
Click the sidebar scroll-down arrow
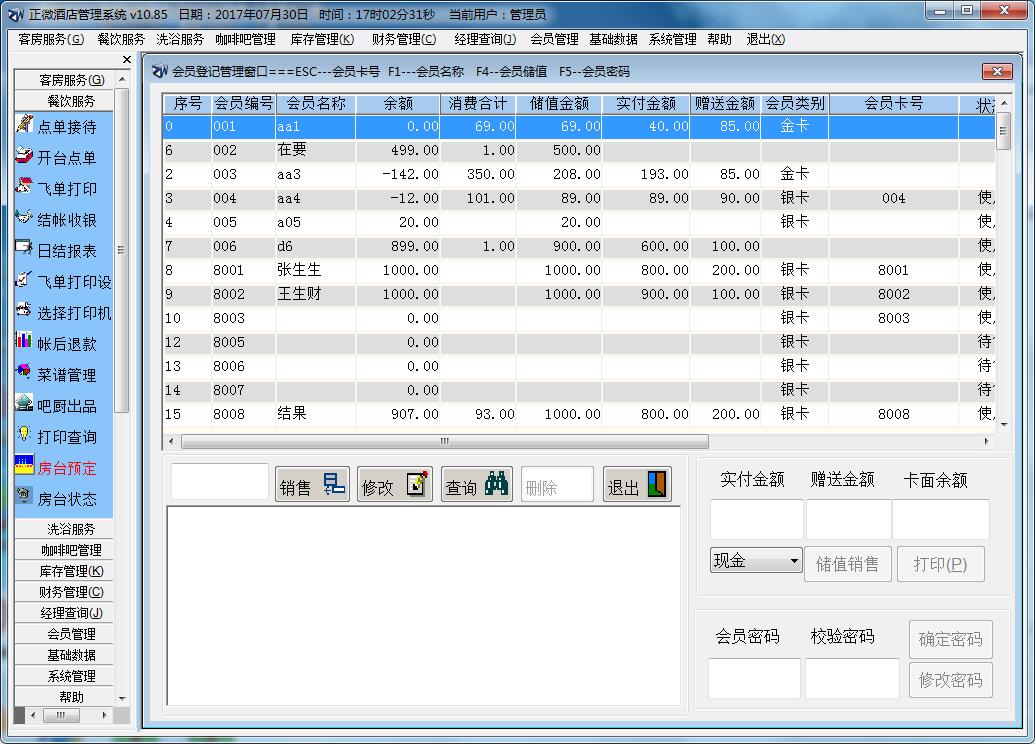click(x=122, y=698)
